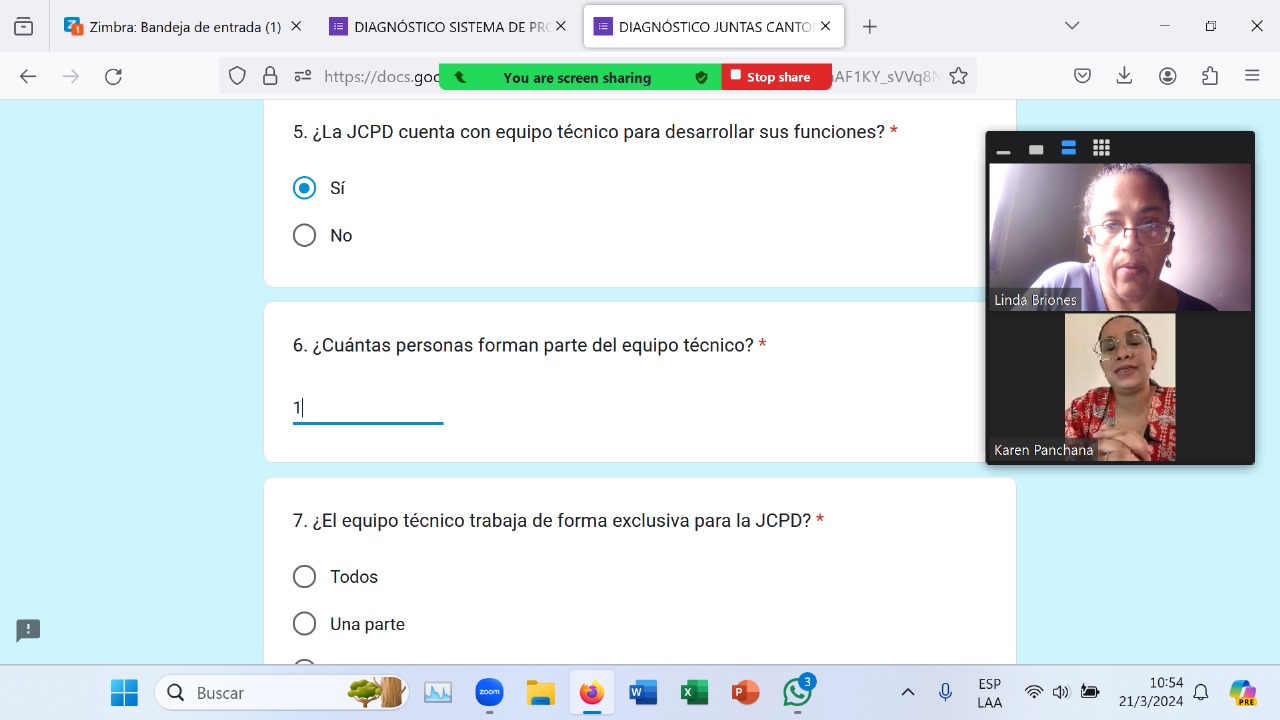Open Wi-Fi network settings tray icon
The width and height of the screenshot is (1280, 720).
[x=1034, y=692]
